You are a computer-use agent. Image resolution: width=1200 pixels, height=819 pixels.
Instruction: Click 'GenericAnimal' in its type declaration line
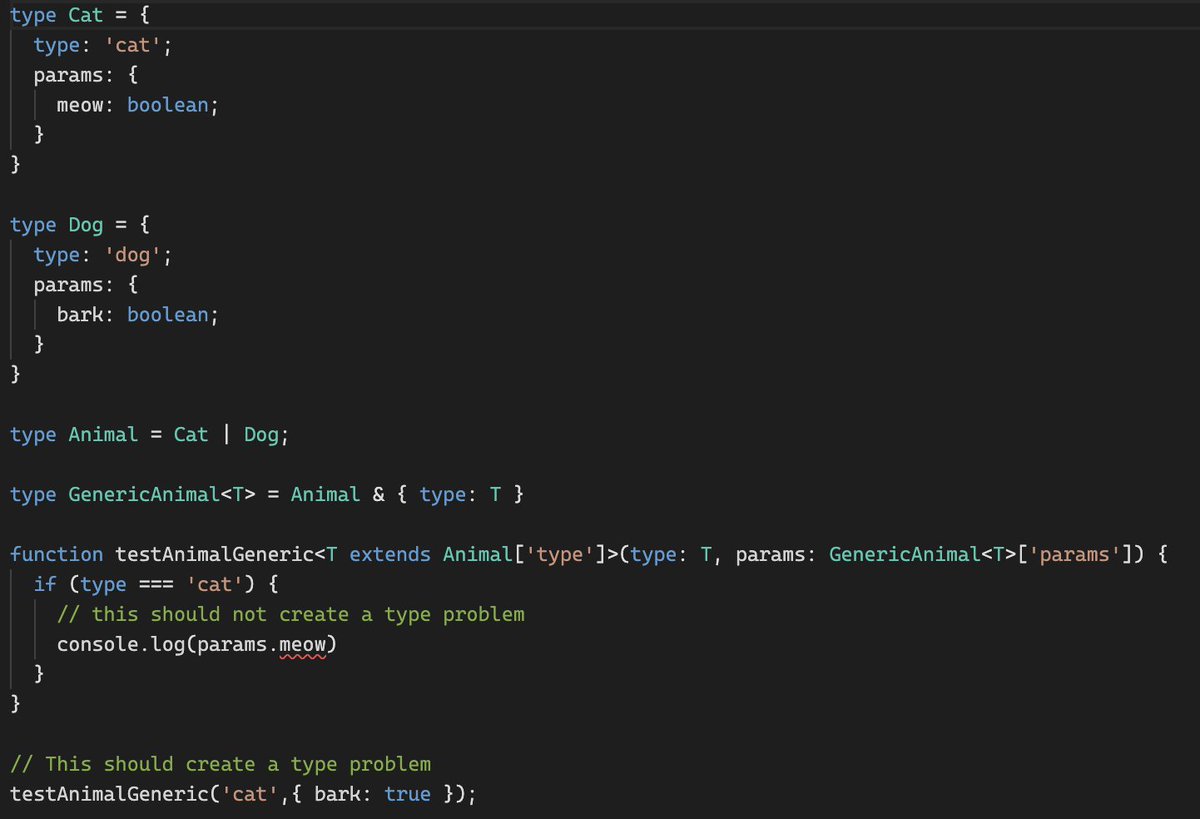pyautogui.click(x=145, y=494)
